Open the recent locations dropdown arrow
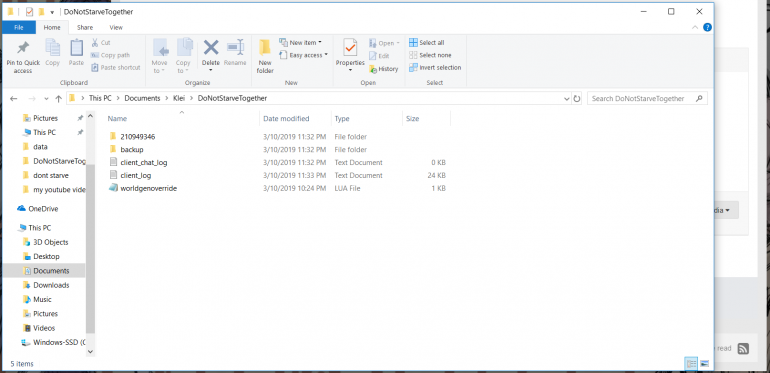Screen dimensions: 770x373 tap(47, 99)
